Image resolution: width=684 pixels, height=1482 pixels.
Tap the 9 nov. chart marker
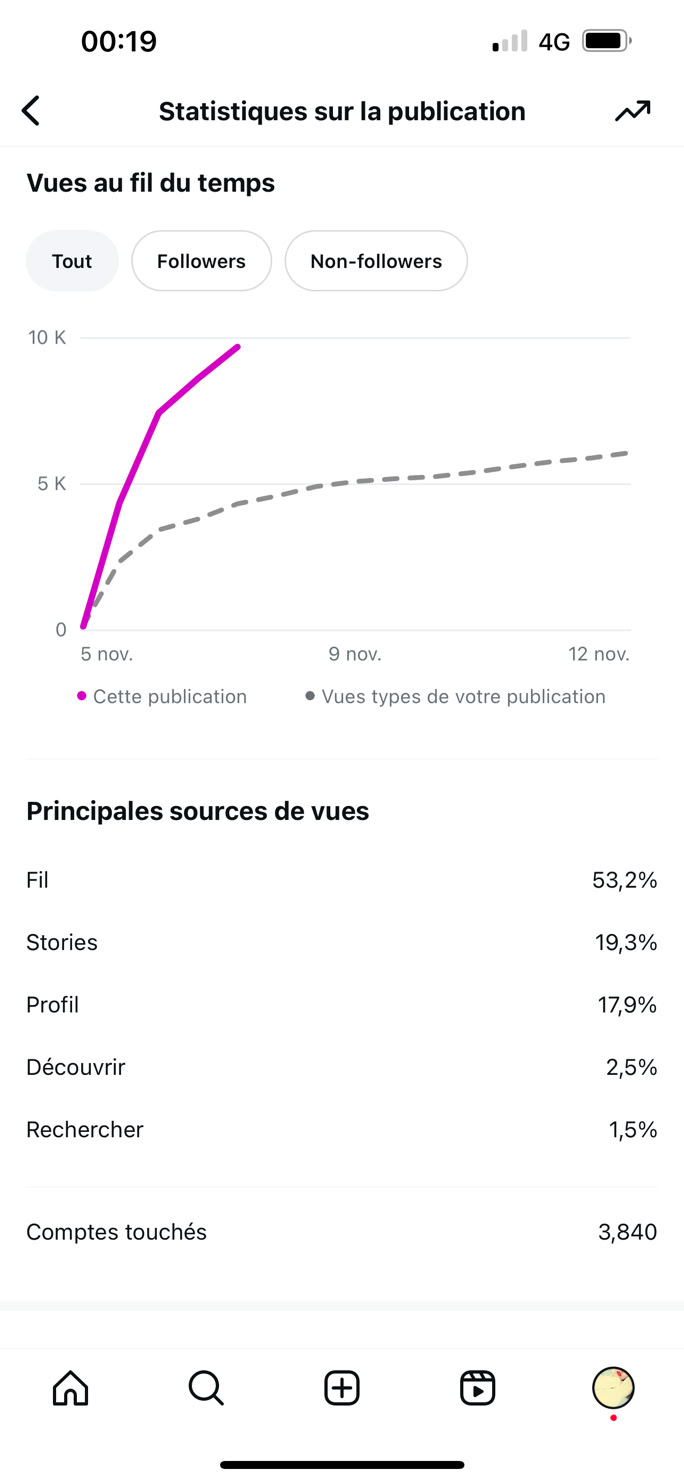(355, 654)
